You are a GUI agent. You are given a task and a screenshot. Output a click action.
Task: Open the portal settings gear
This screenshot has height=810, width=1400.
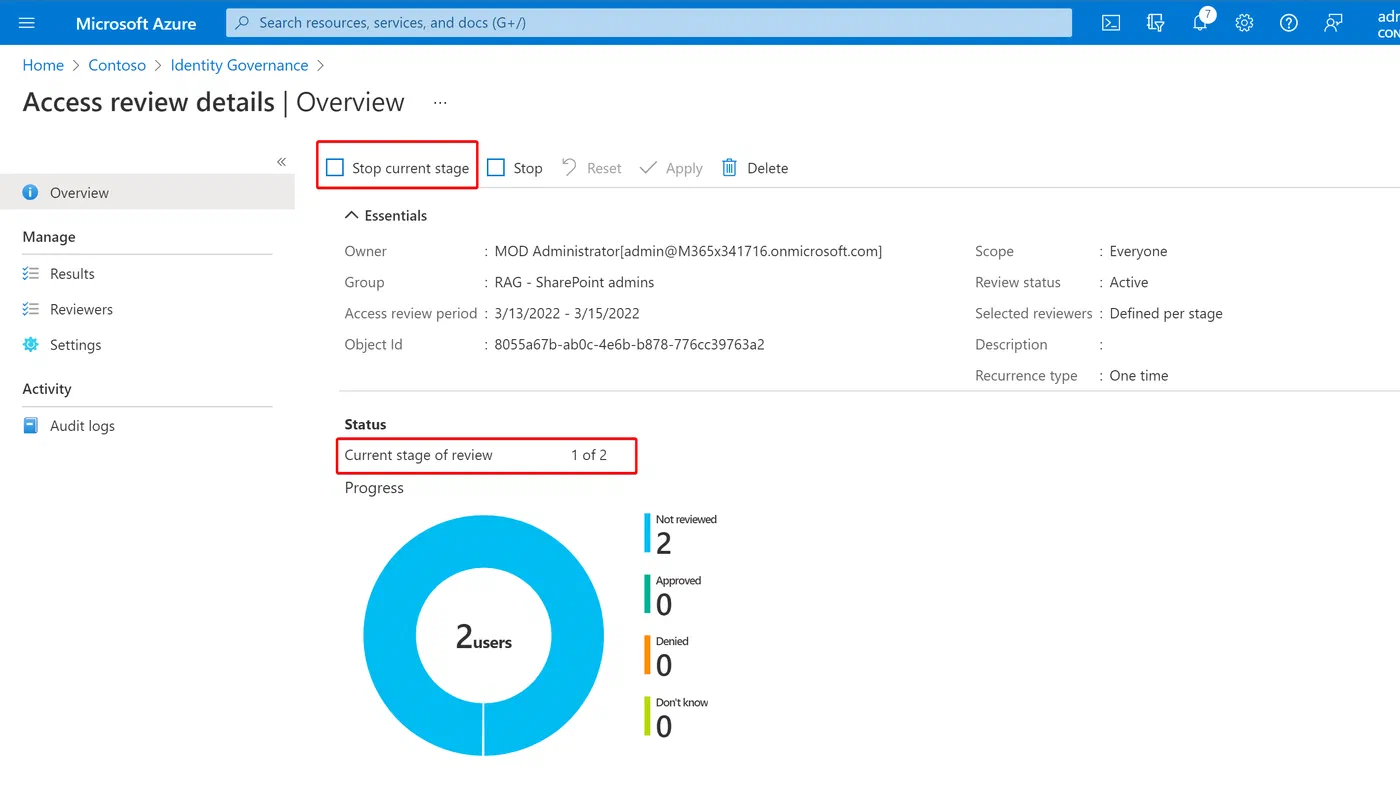[1244, 23]
